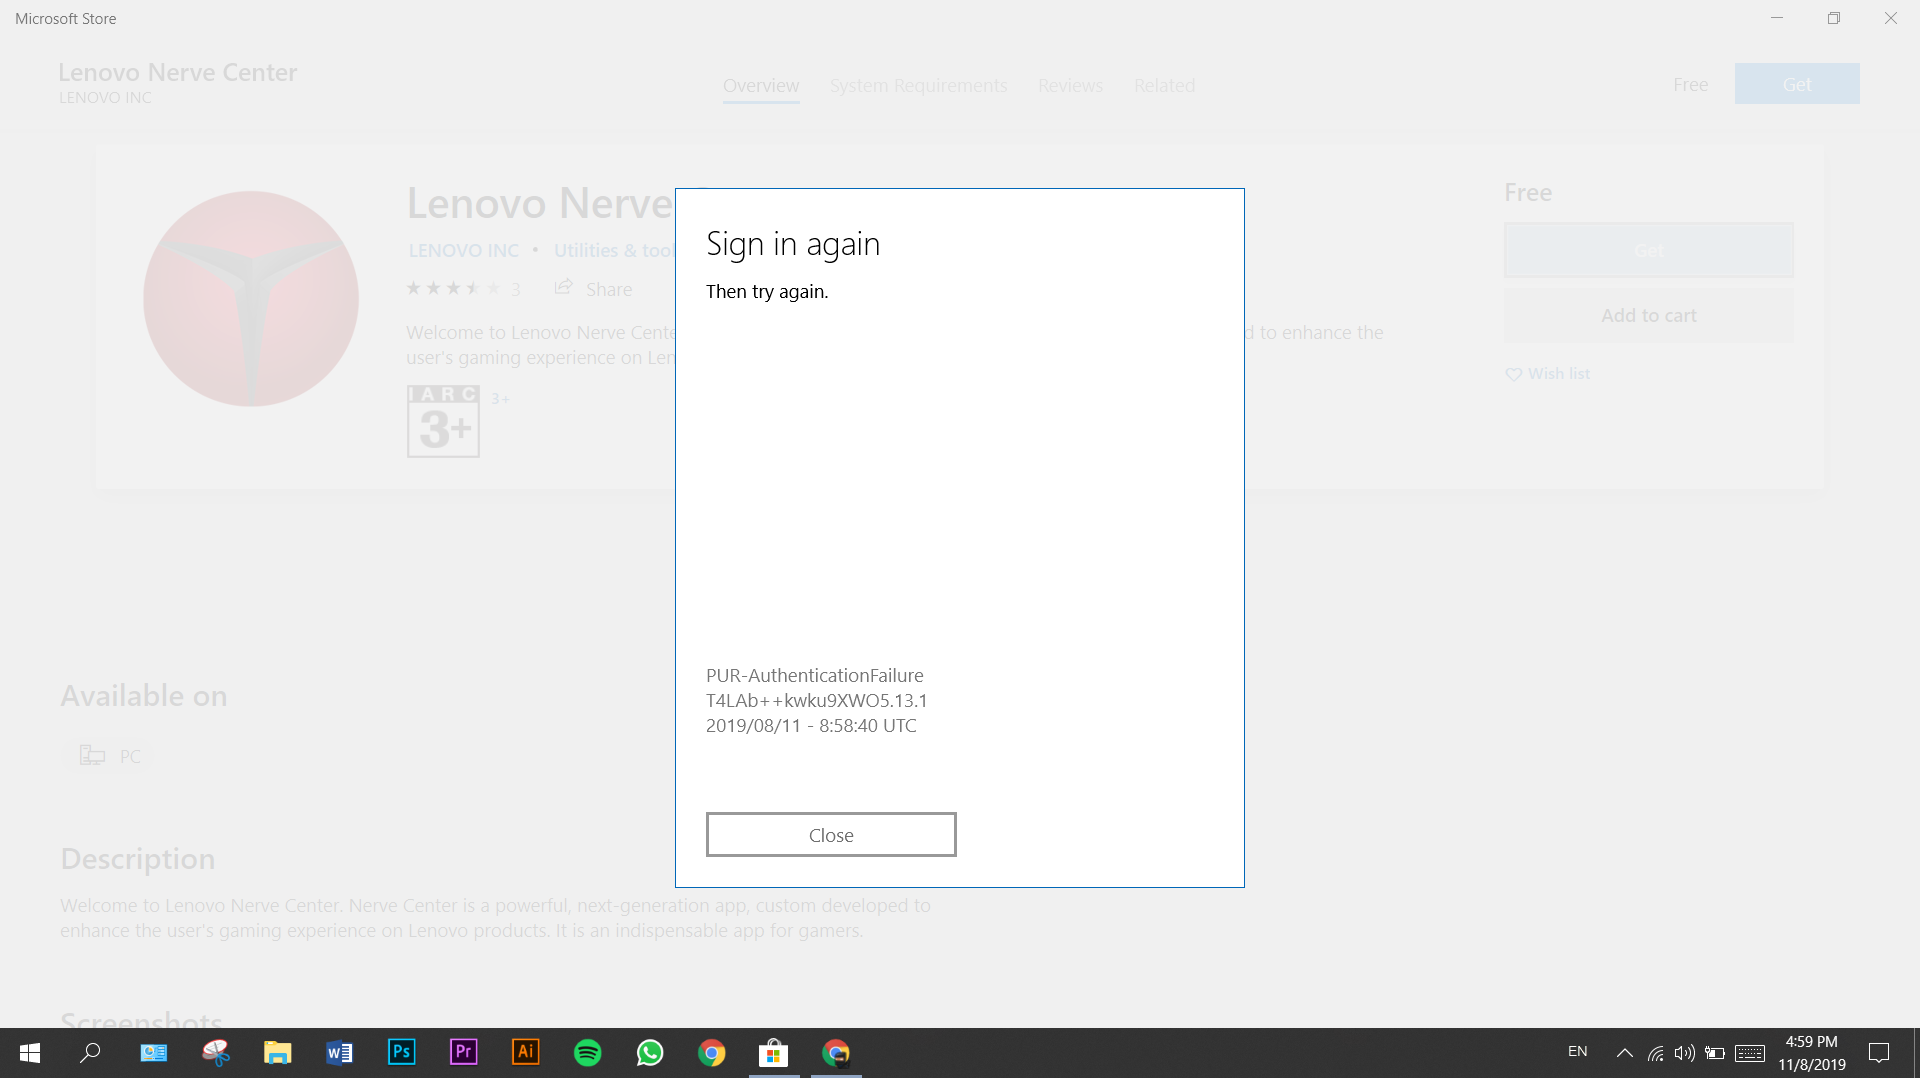This screenshot has width=1920, height=1078.
Task: Open taskbar search magnifier
Action: (x=91, y=1053)
